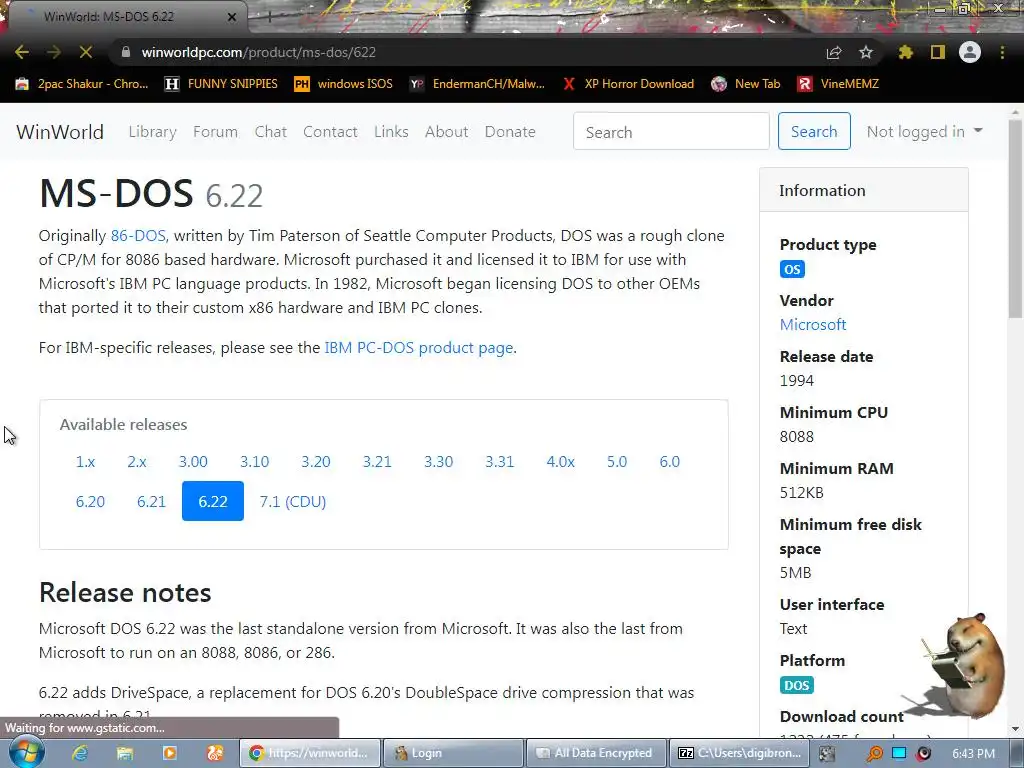Screen dimensions: 1024x768
Task: Bookmark this page with the star
Action: point(866,52)
